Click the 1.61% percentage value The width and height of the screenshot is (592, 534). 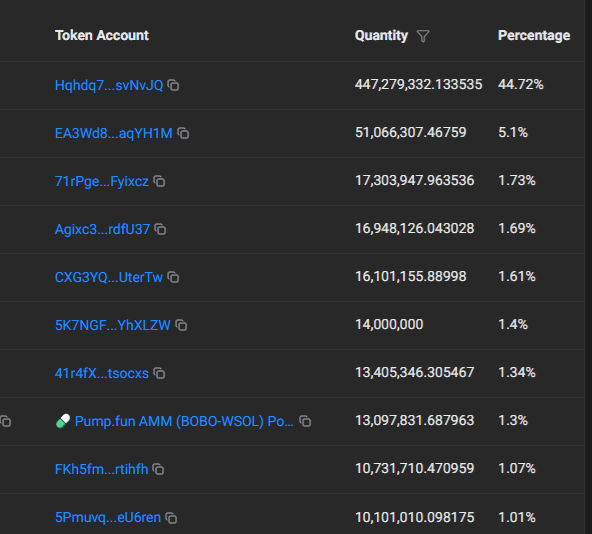pyautogui.click(x=517, y=276)
